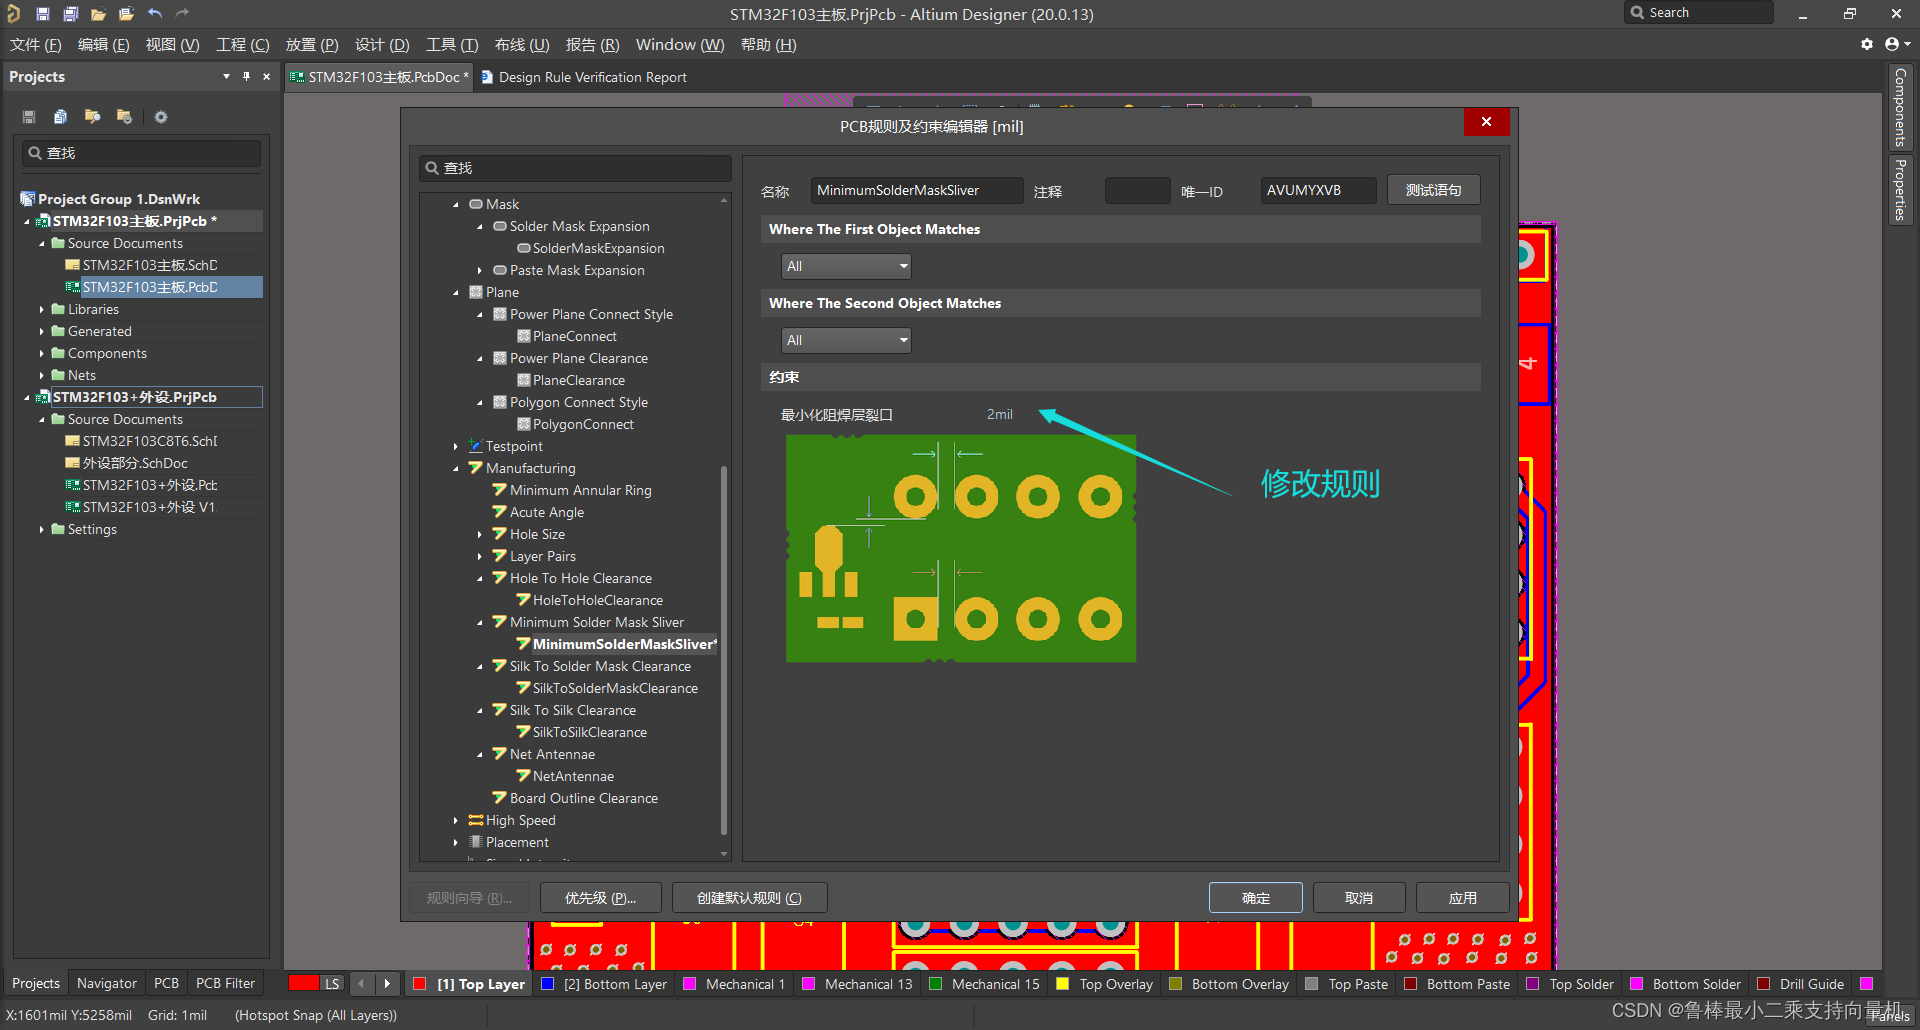Expand the Layer Pairs rule node
This screenshot has height=1030, width=1920.
pyautogui.click(x=480, y=556)
